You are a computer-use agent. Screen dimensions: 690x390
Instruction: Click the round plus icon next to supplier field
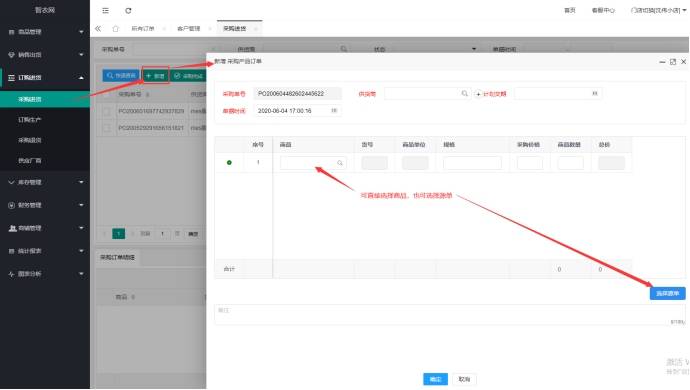[x=478, y=94]
